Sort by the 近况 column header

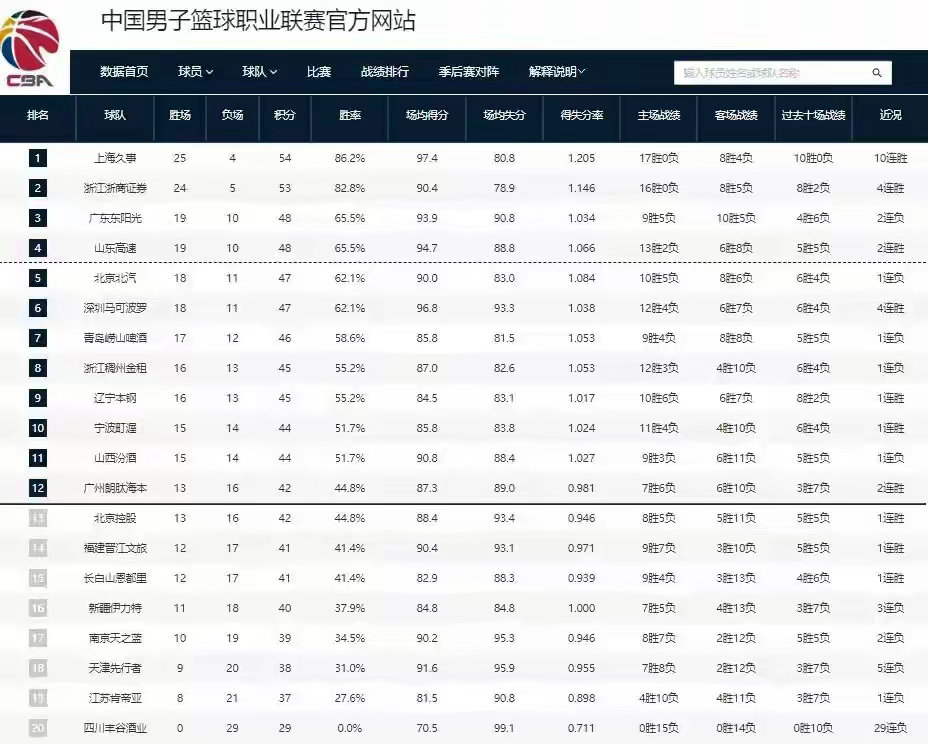[890, 115]
